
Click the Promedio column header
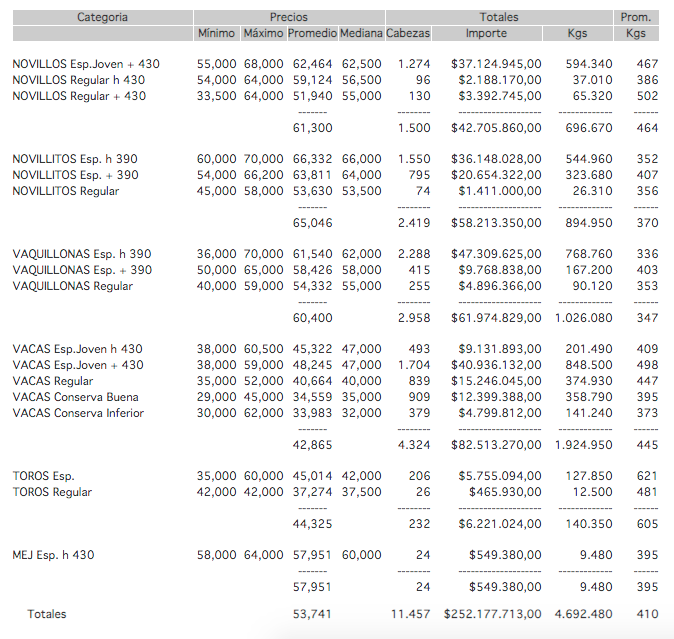tap(312, 33)
